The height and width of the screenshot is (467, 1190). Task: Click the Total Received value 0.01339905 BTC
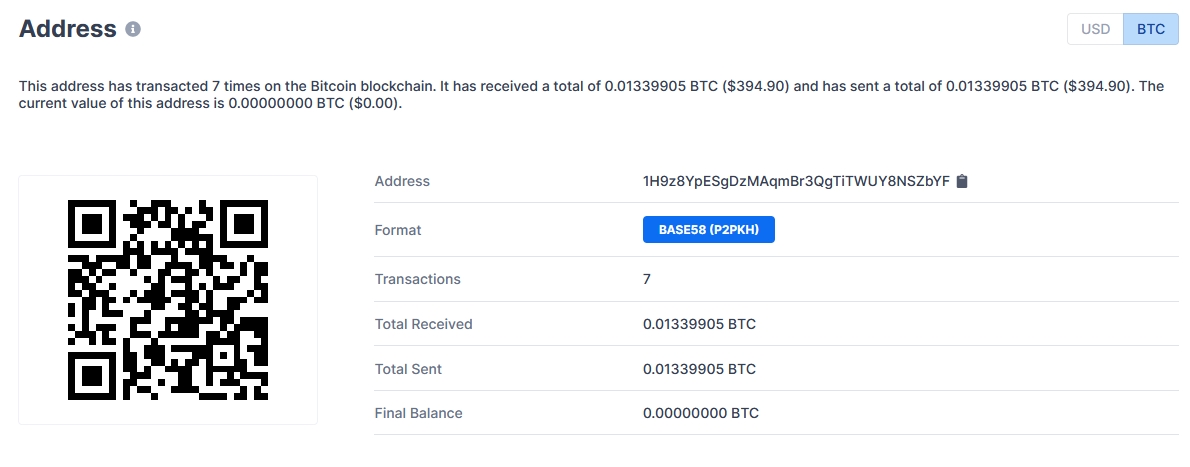tap(699, 324)
